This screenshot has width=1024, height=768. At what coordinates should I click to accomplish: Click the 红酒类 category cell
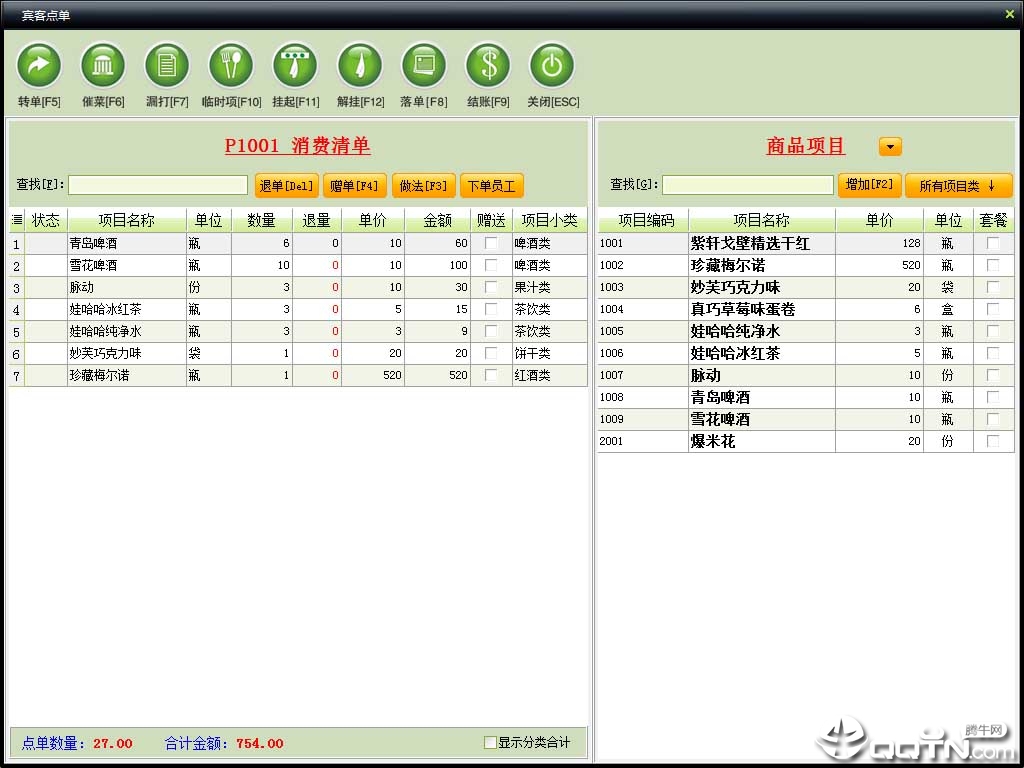coord(549,375)
